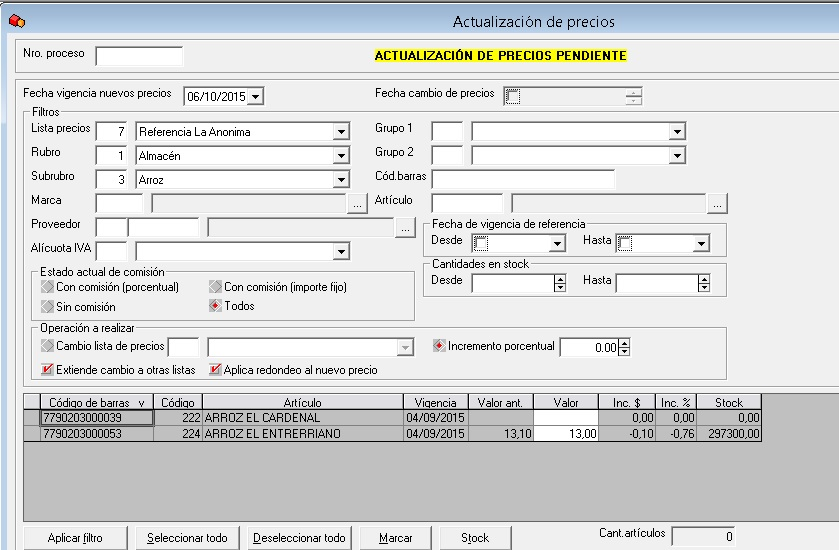Click the empty Valor cell for ARROZ EL CARDENAL
Viewport: 839px width, 550px height.
tap(566, 418)
